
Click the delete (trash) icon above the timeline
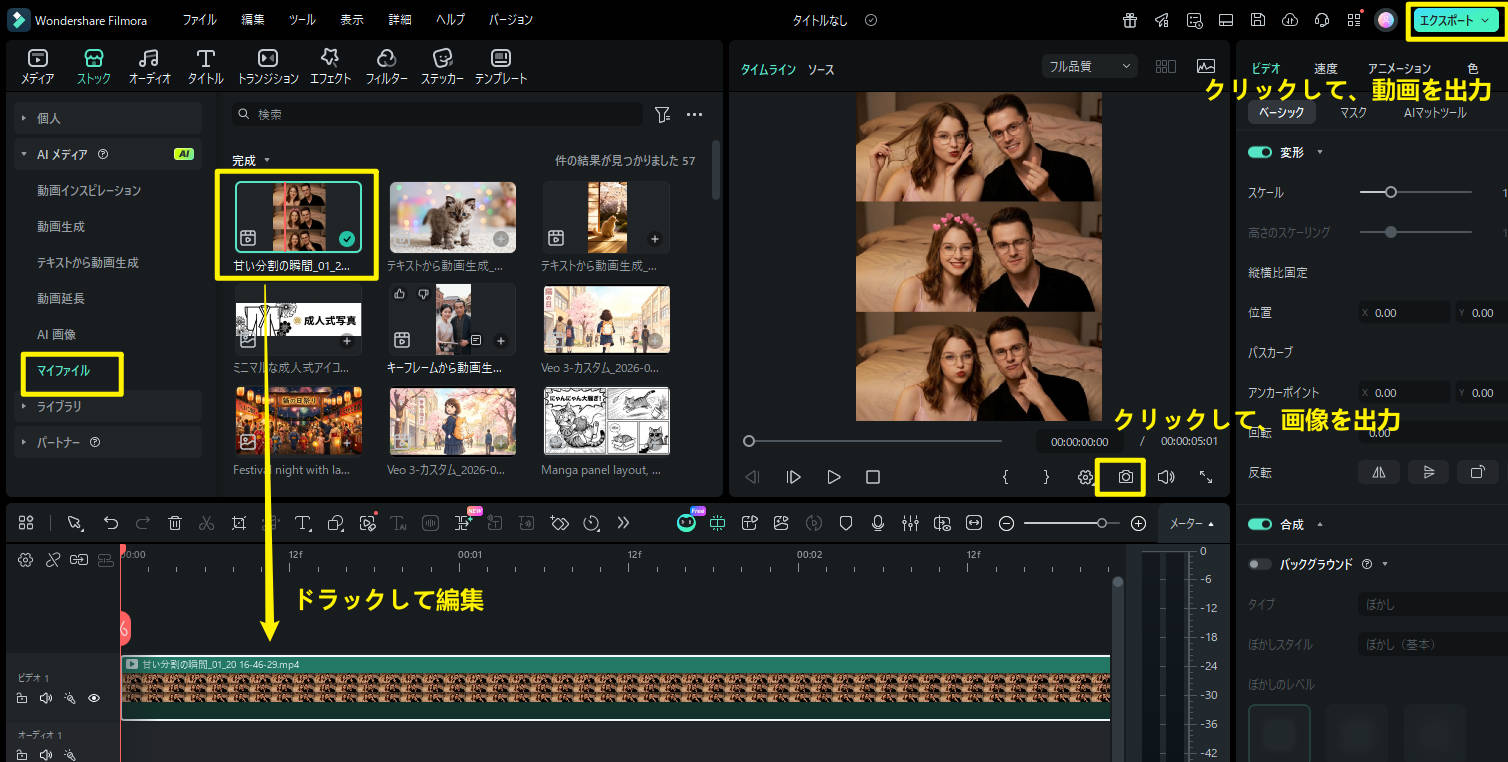175,522
